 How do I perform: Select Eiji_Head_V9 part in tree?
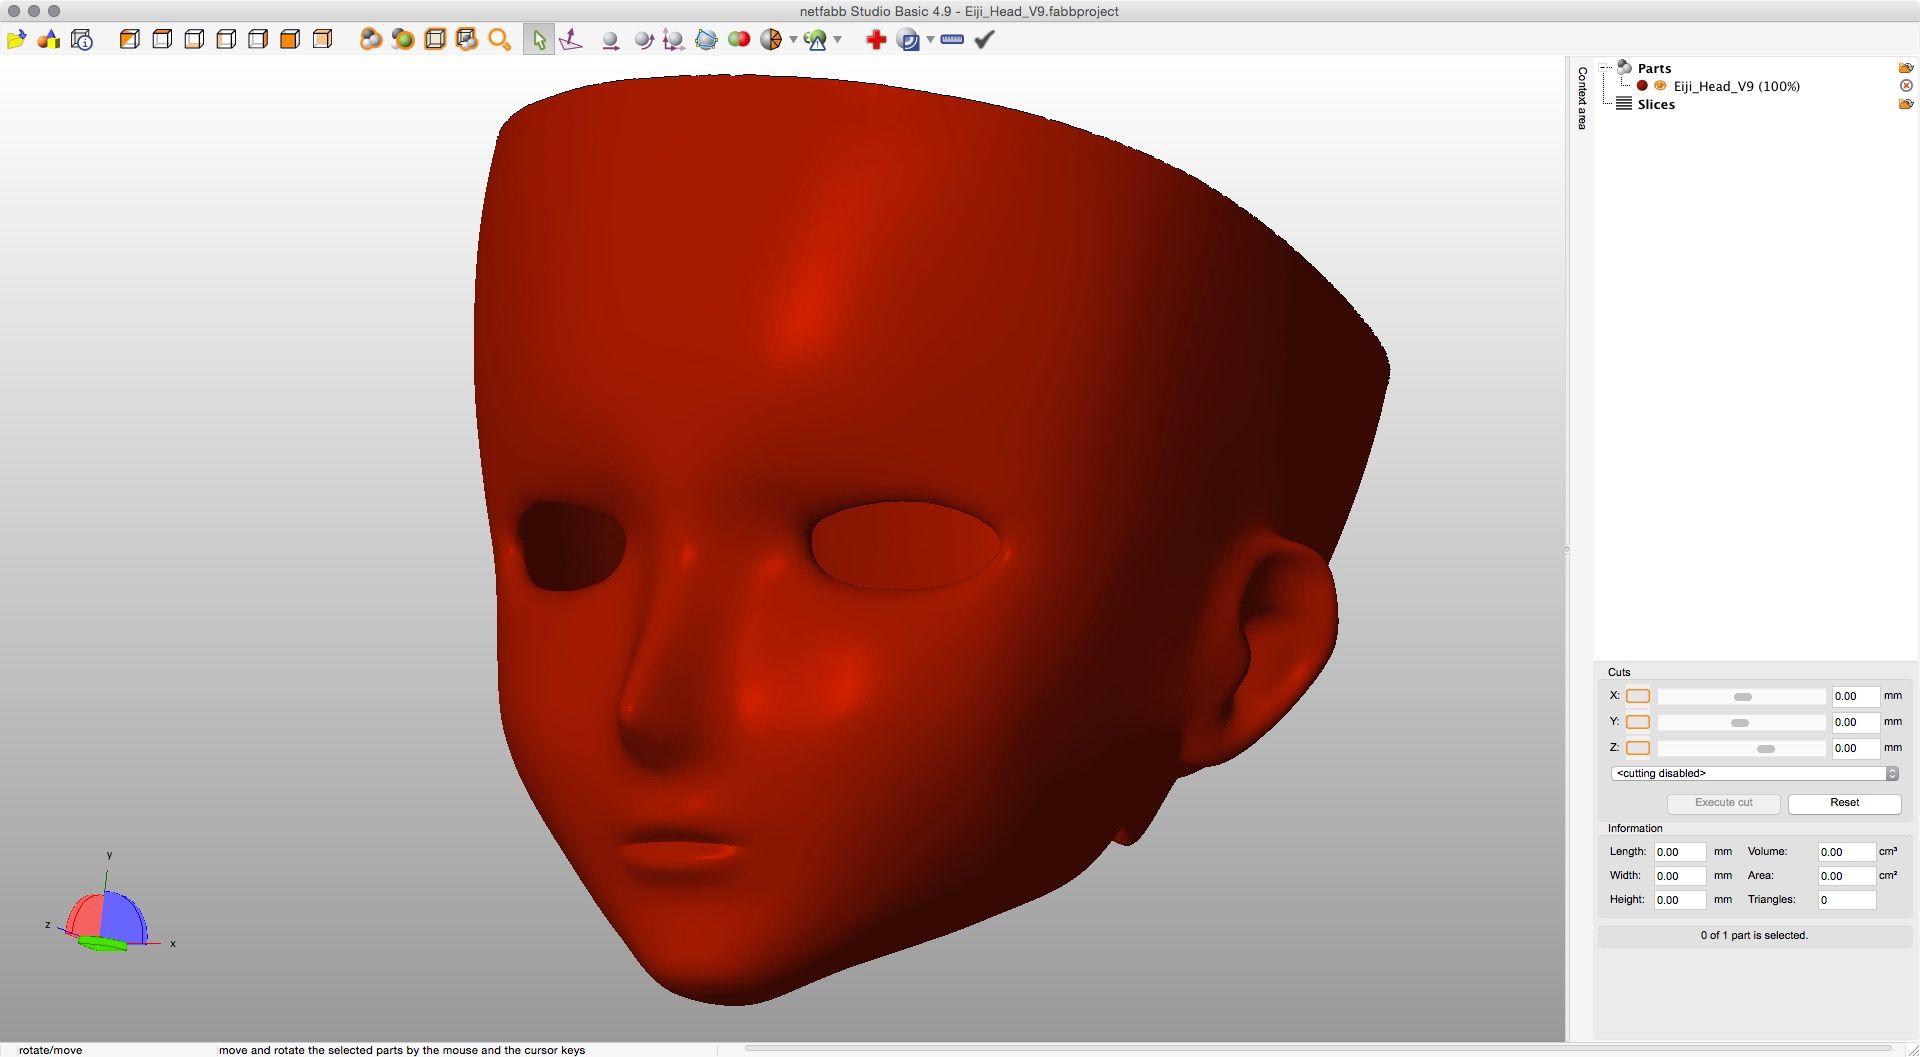(x=1736, y=86)
